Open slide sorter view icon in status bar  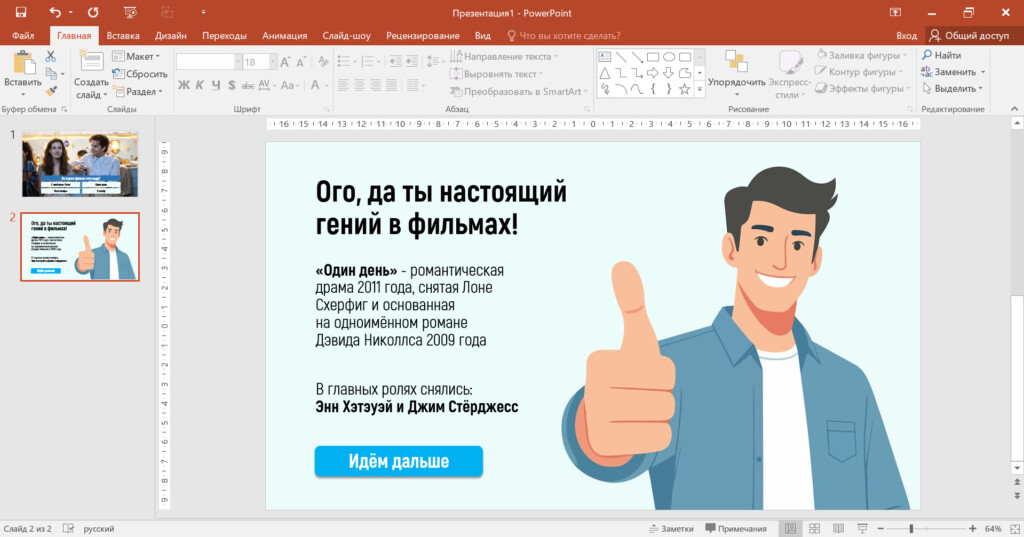click(x=814, y=529)
